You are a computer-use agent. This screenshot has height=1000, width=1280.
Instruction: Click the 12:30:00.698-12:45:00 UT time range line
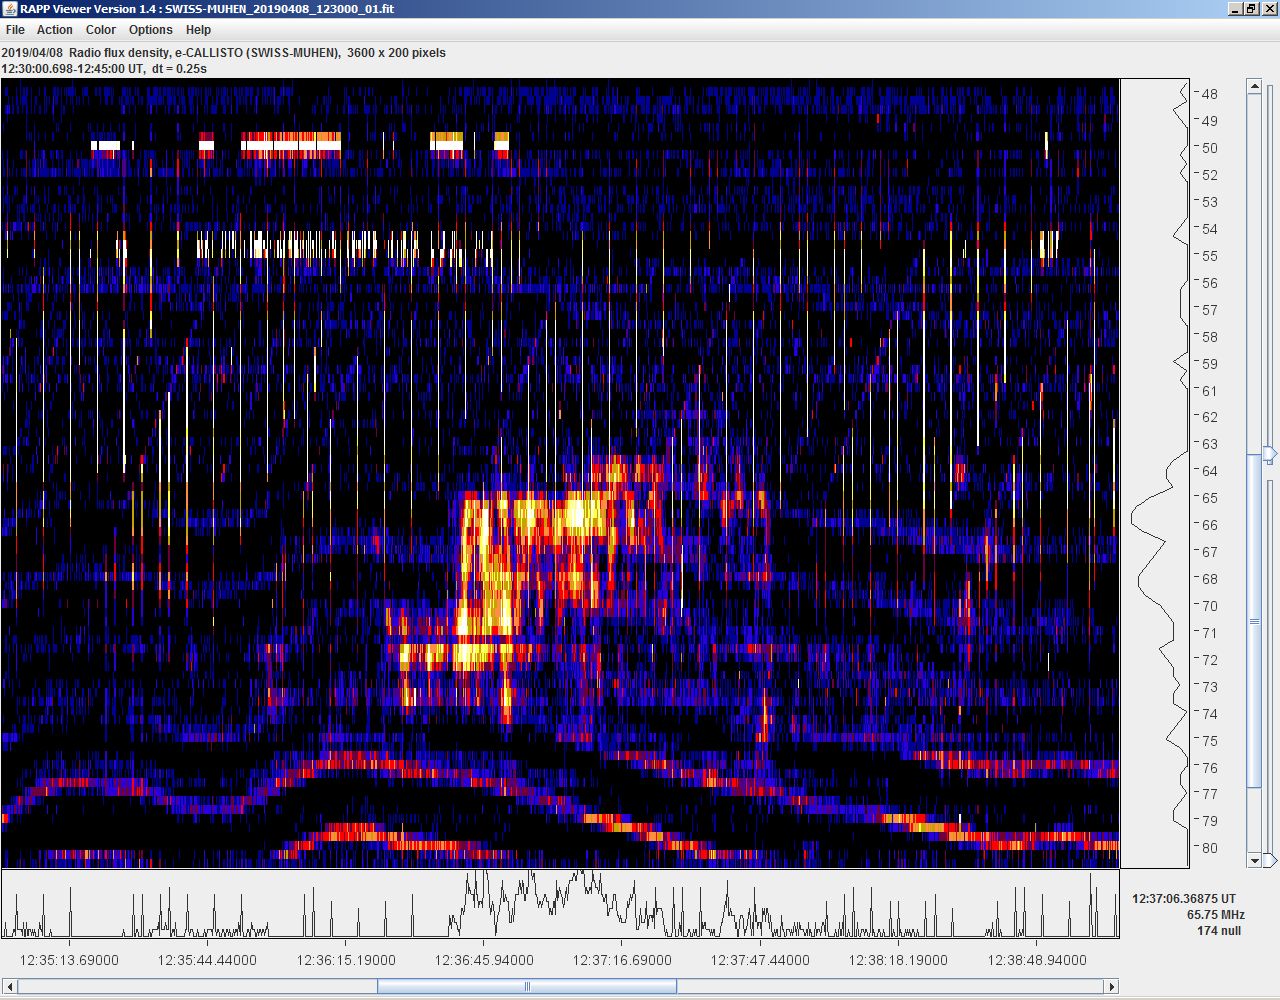(x=104, y=69)
